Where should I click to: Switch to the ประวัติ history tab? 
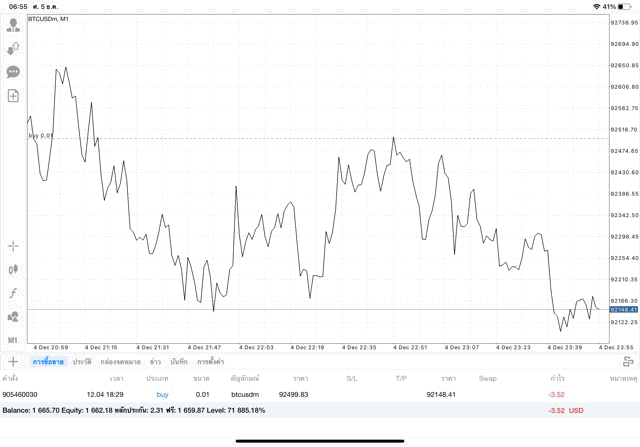tap(82, 362)
